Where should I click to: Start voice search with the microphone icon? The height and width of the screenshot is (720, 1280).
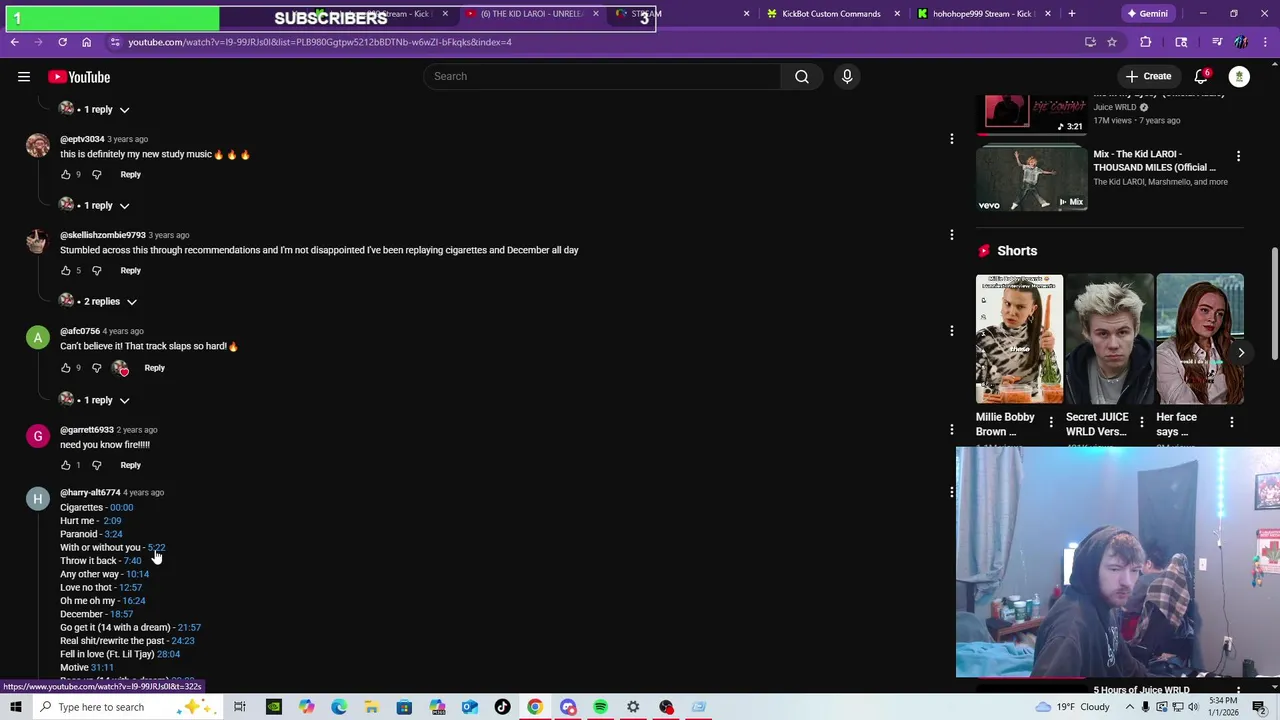[x=847, y=76]
